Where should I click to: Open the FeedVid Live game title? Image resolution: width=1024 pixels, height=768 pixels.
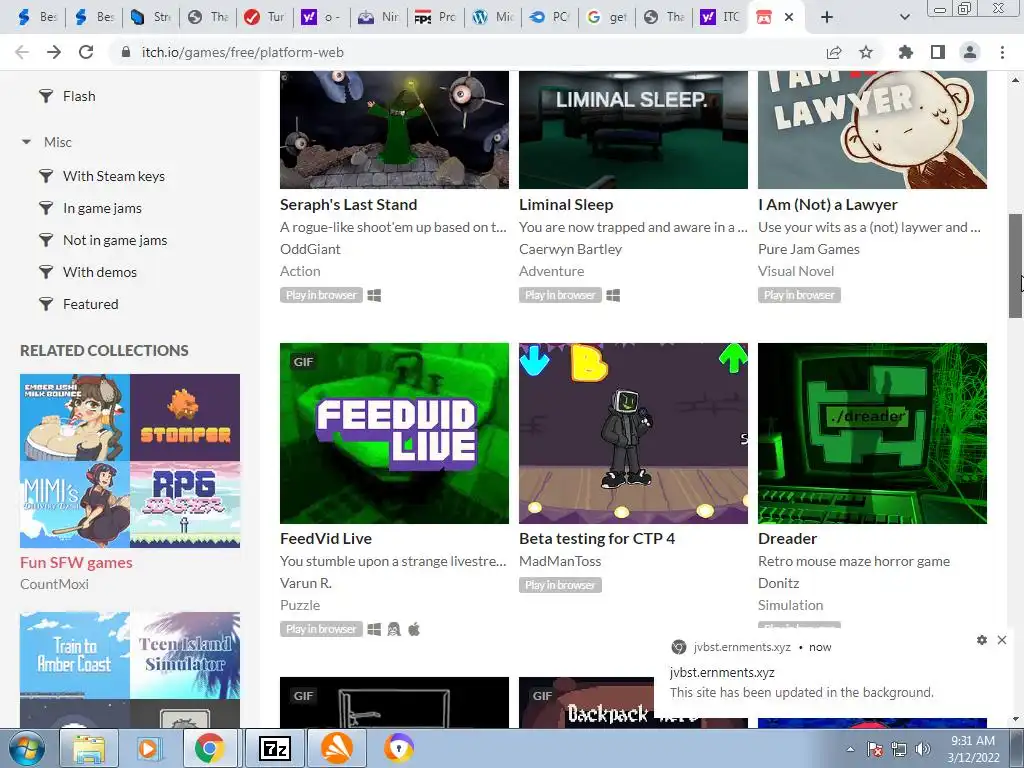326,539
